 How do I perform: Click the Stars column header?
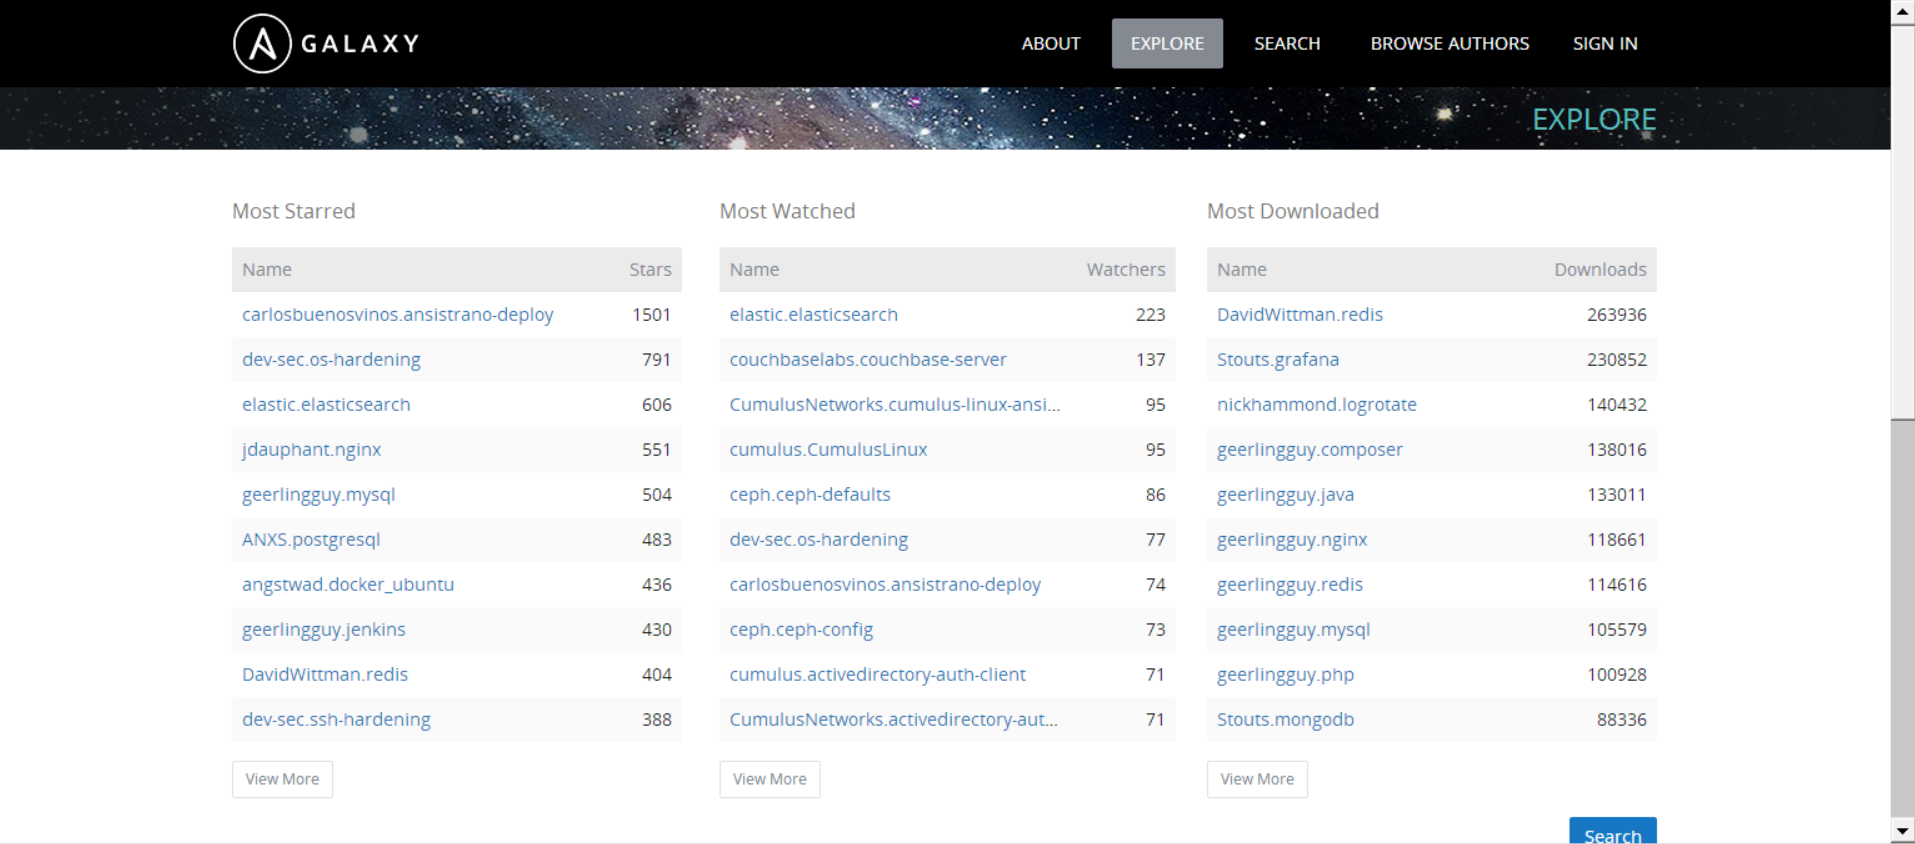click(x=650, y=269)
